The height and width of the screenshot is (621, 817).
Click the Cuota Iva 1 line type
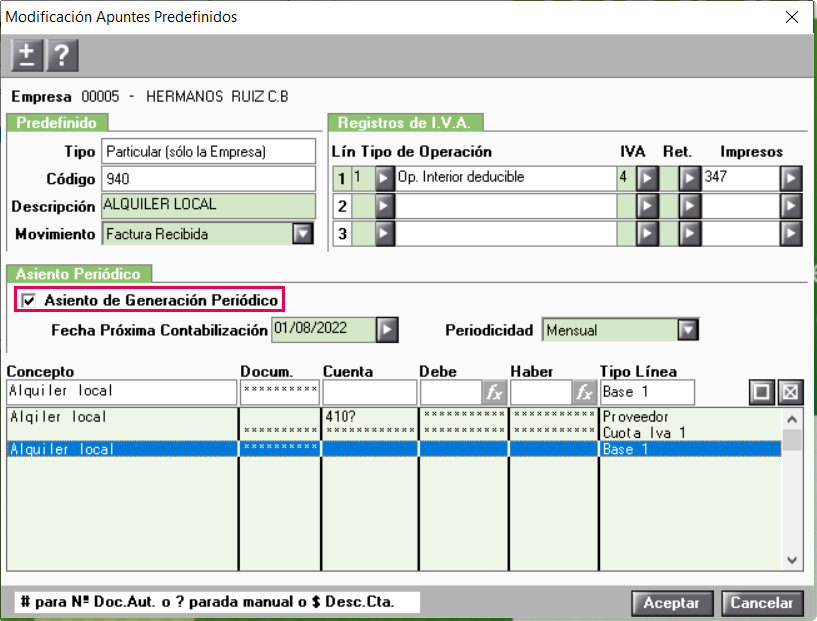coord(644,433)
